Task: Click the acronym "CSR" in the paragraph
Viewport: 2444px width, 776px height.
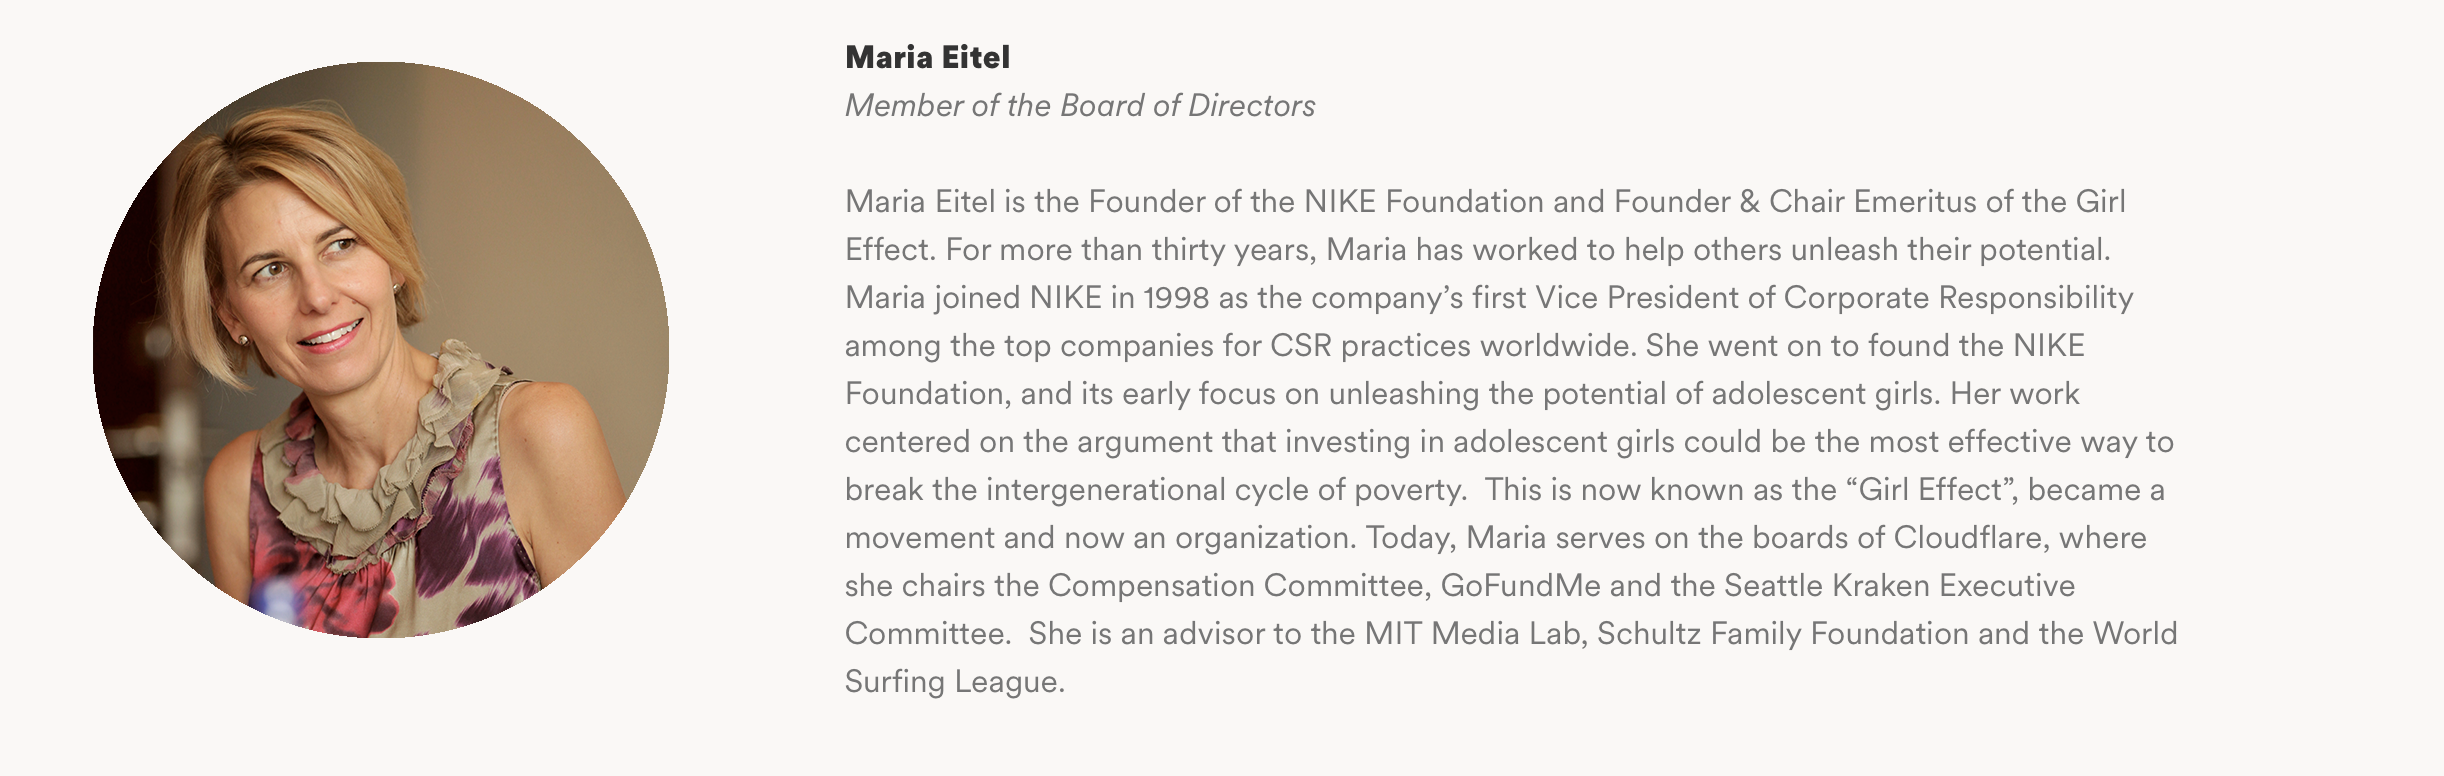Action: pos(1301,345)
